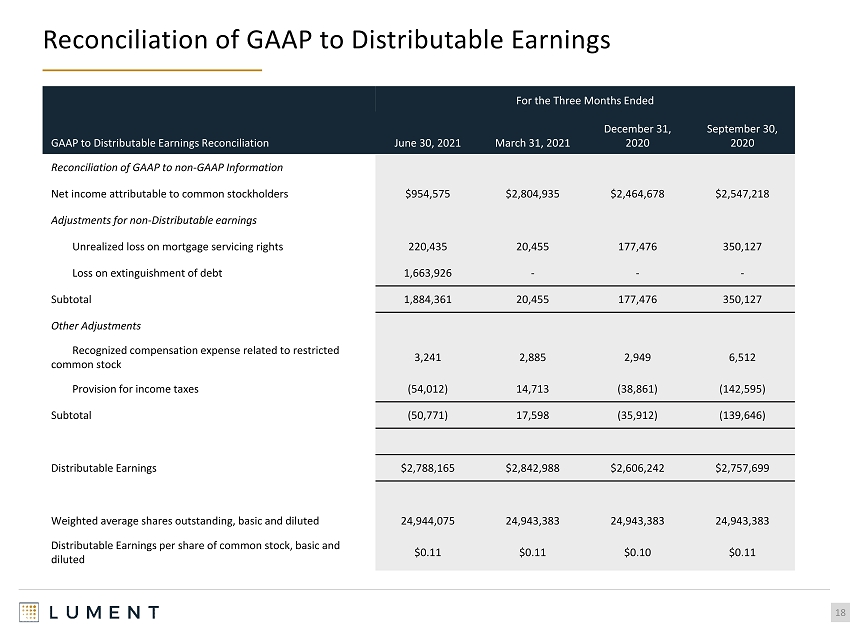
Task: Click the Provision for income taxes row label
Action: tap(136, 389)
